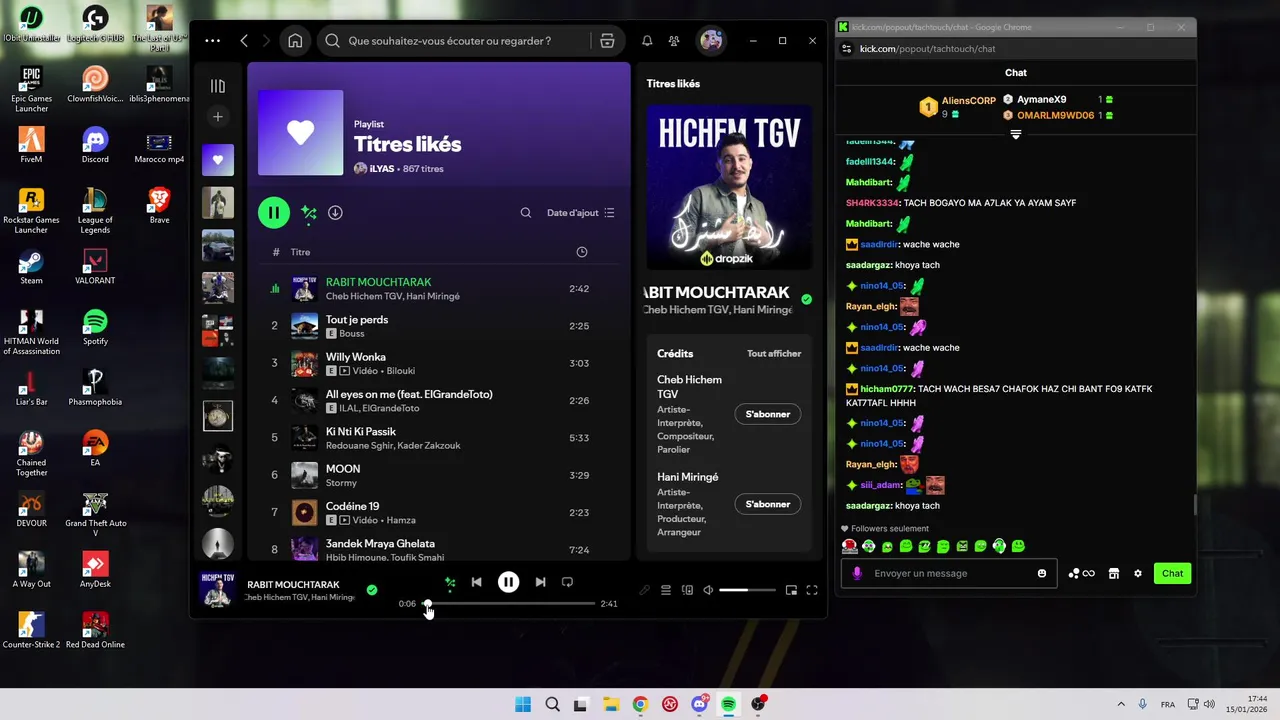Open artist link Cheb Hichem TGV in first row
Screen dimensions: 1280x720
click(x=363, y=296)
